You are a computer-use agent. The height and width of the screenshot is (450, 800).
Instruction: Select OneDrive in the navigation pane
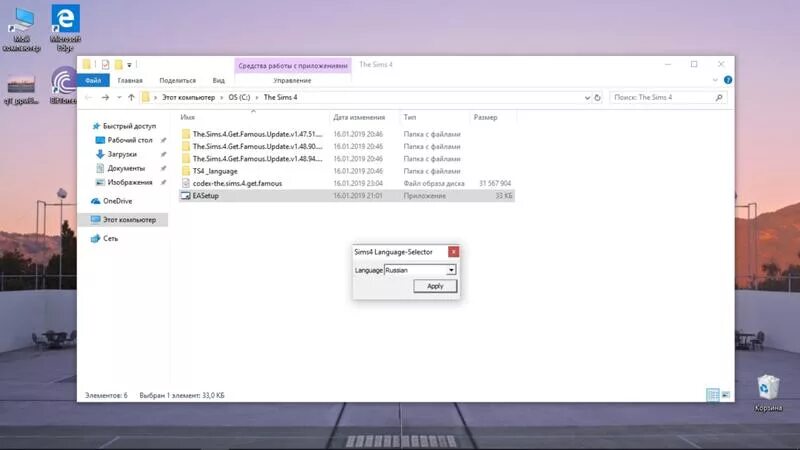point(117,201)
